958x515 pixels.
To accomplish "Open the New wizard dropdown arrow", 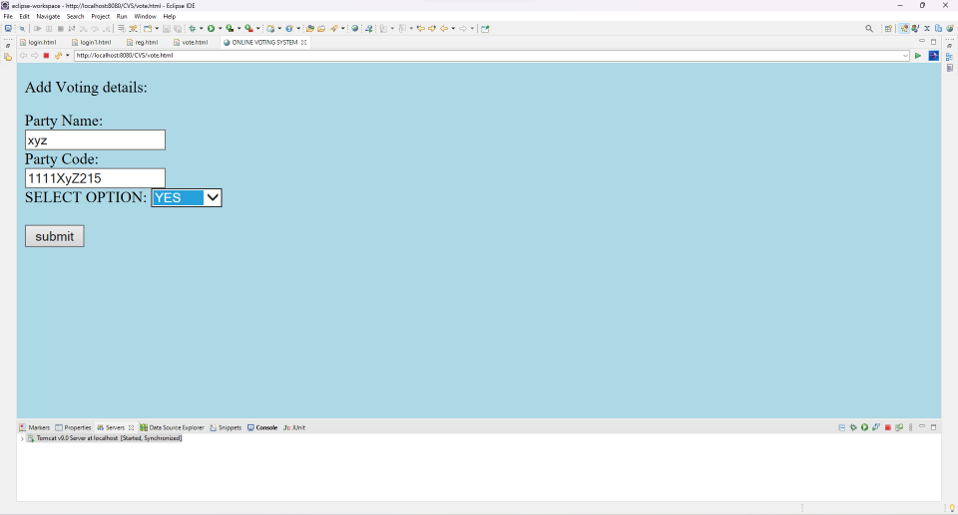I will click(x=156, y=28).
